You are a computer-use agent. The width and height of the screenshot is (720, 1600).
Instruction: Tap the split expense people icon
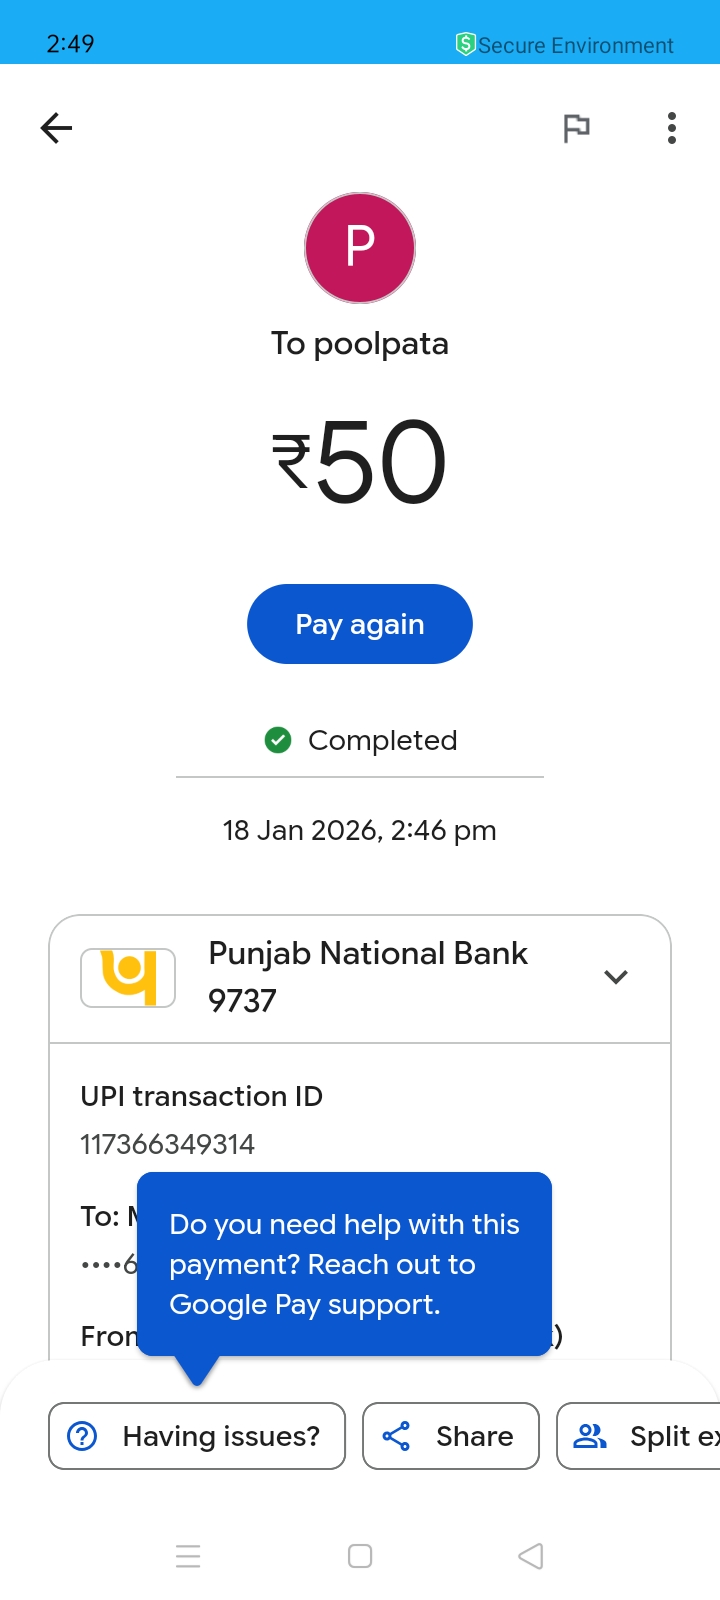pyautogui.click(x=590, y=1436)
